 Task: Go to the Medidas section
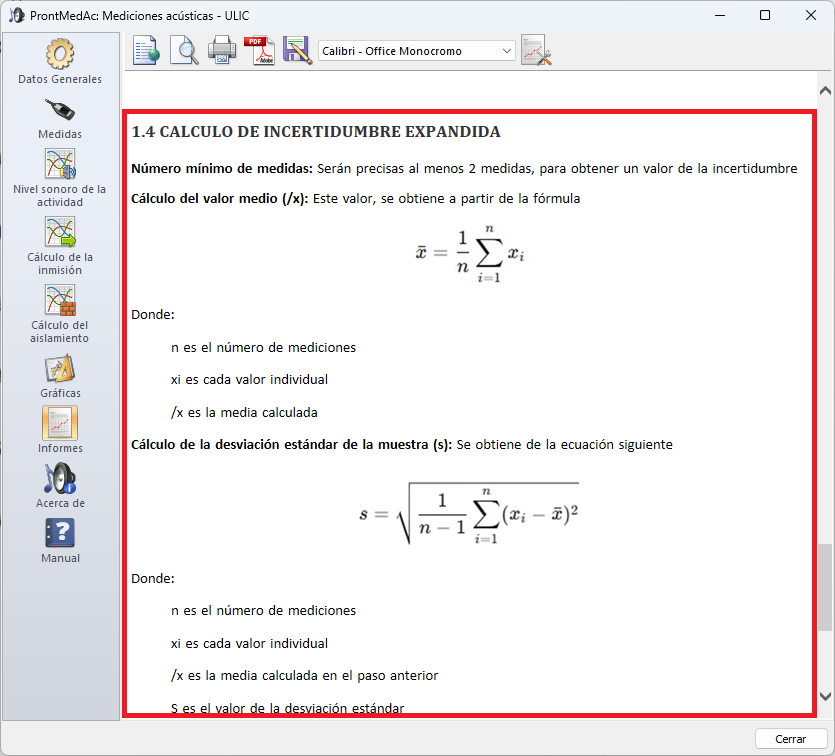click(x=59, y=110)
